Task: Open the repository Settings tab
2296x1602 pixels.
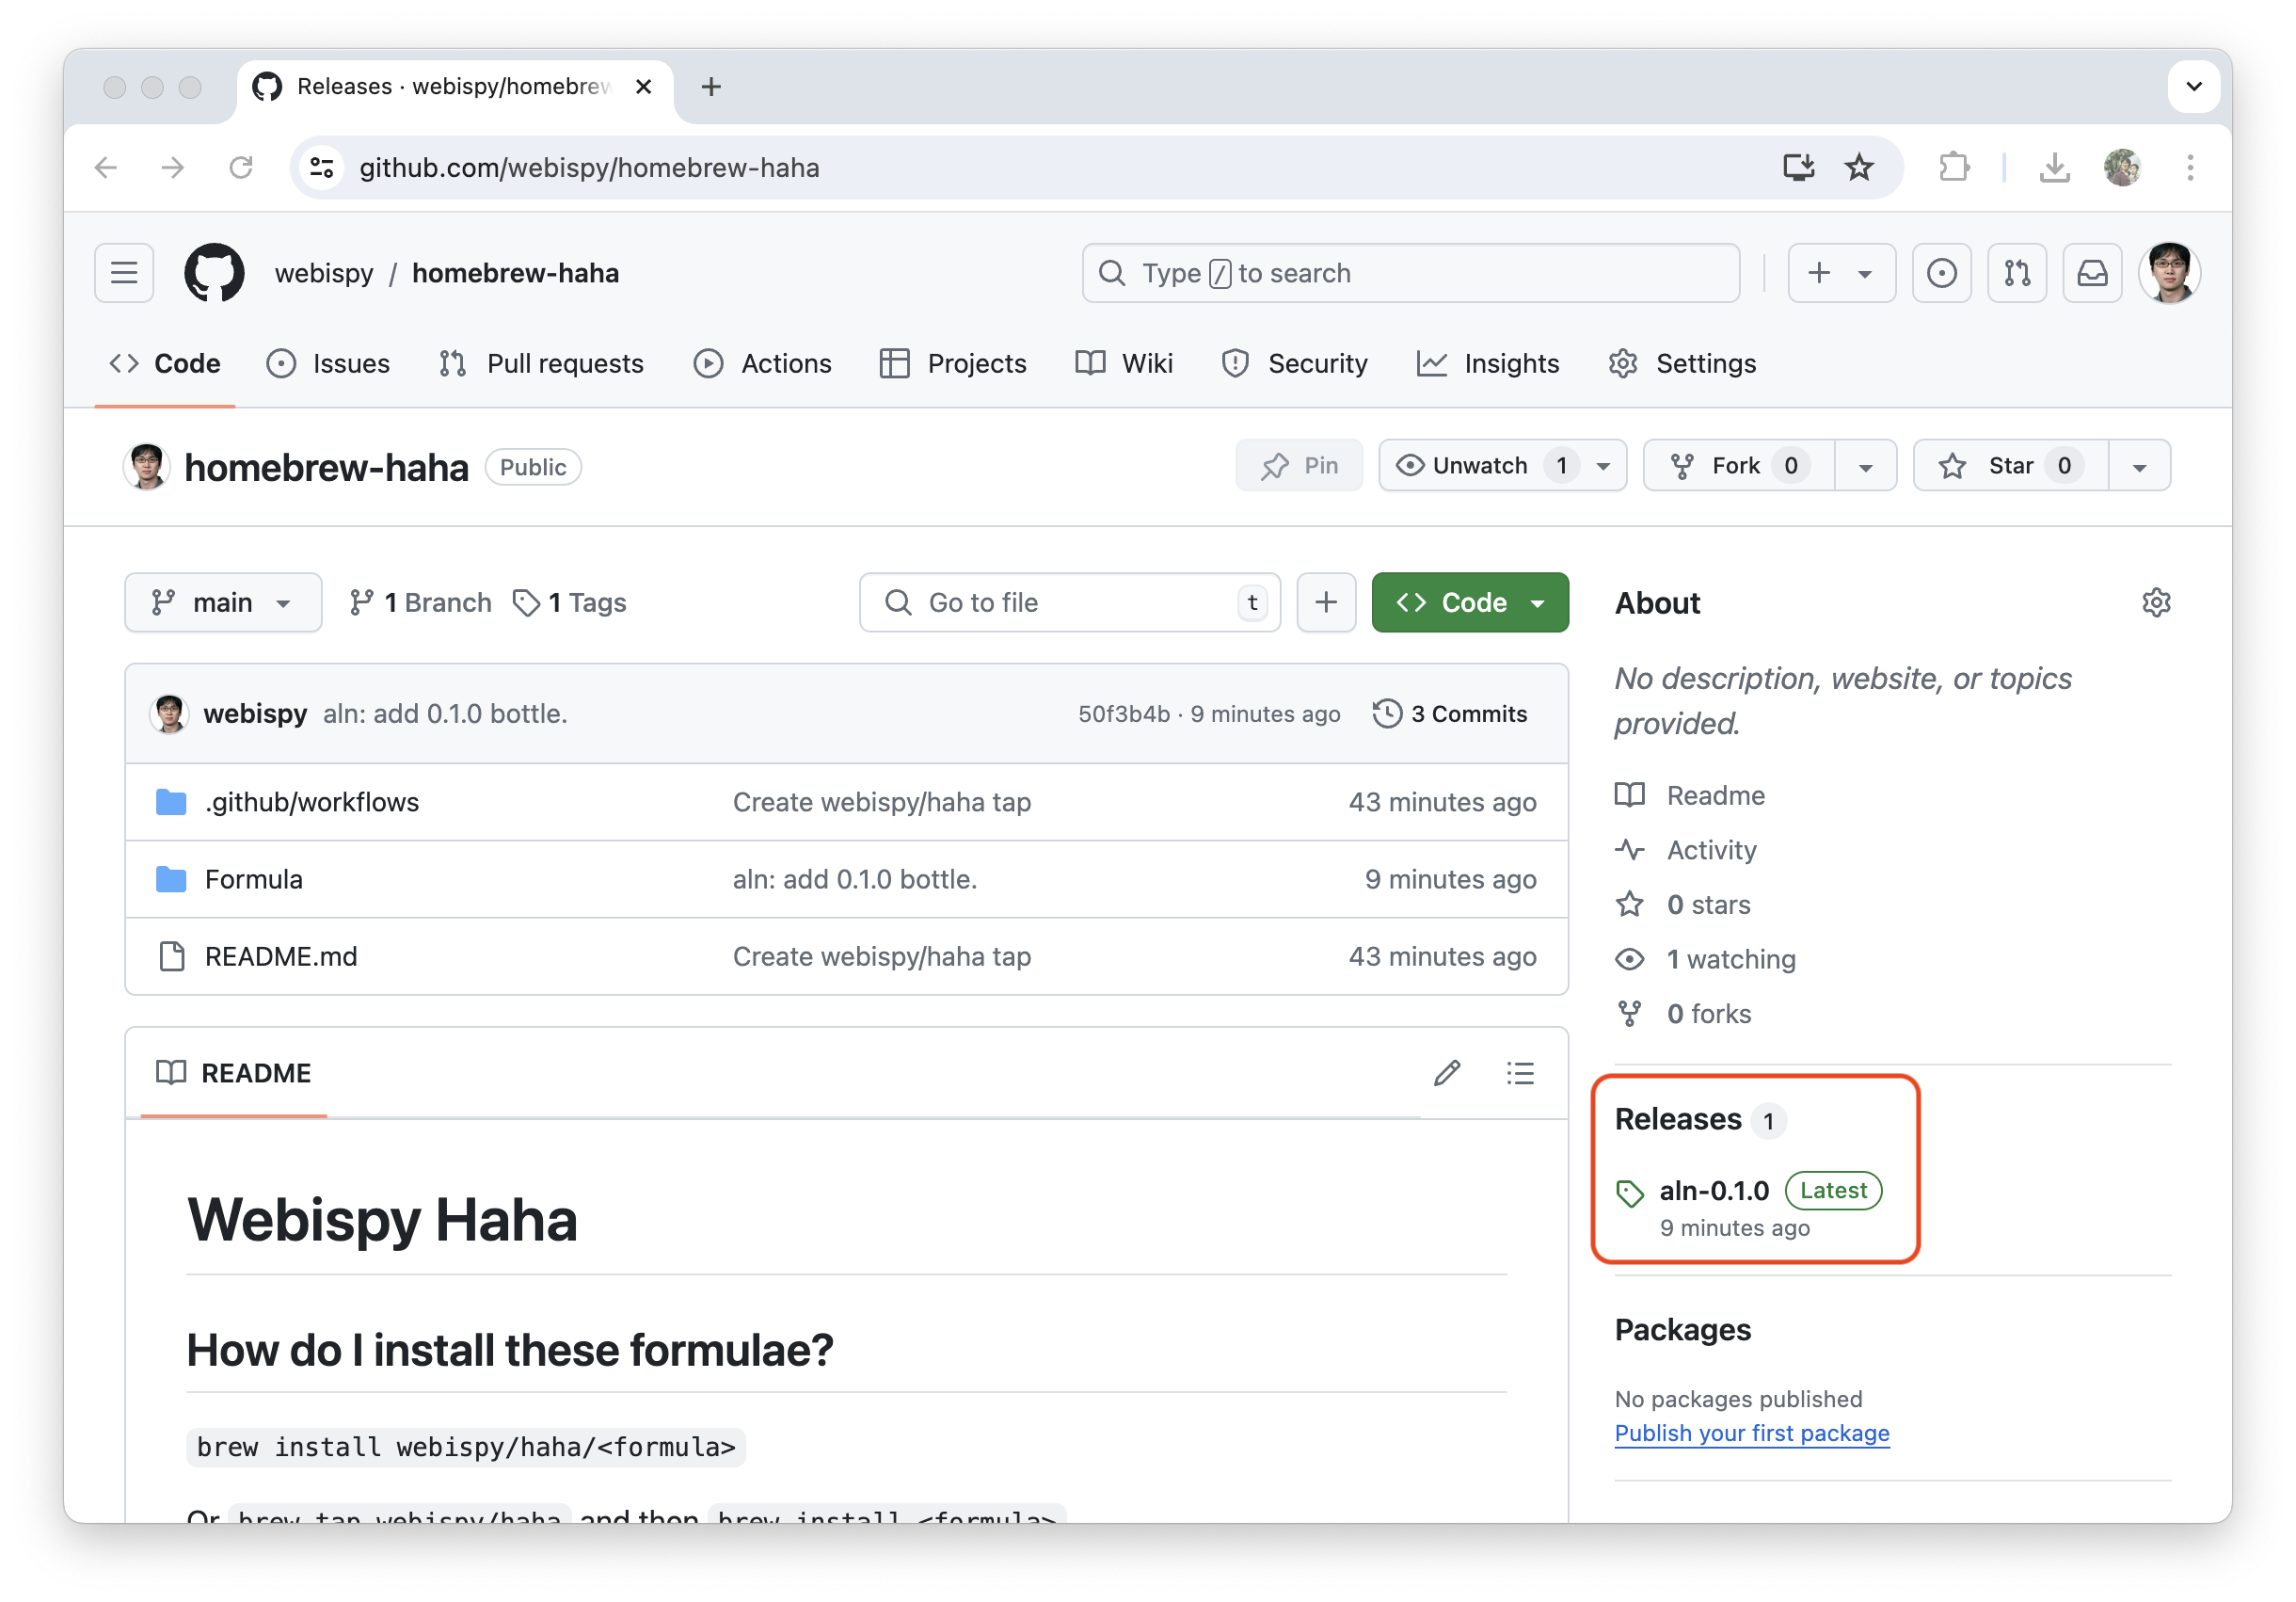Action: pyautogui.click(x=1682, y=364)
